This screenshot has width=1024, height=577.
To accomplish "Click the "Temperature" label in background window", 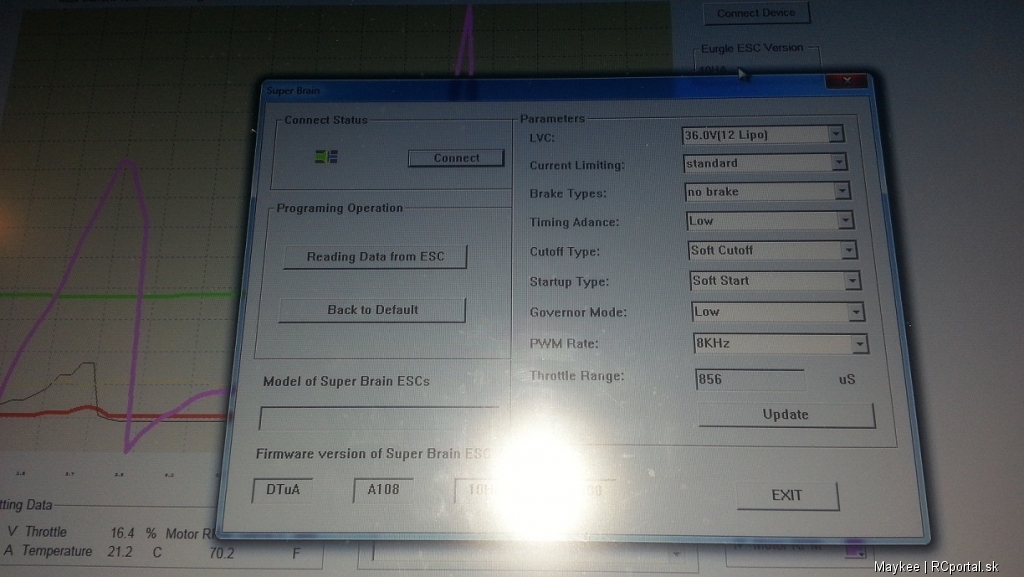I will point(57,551).
